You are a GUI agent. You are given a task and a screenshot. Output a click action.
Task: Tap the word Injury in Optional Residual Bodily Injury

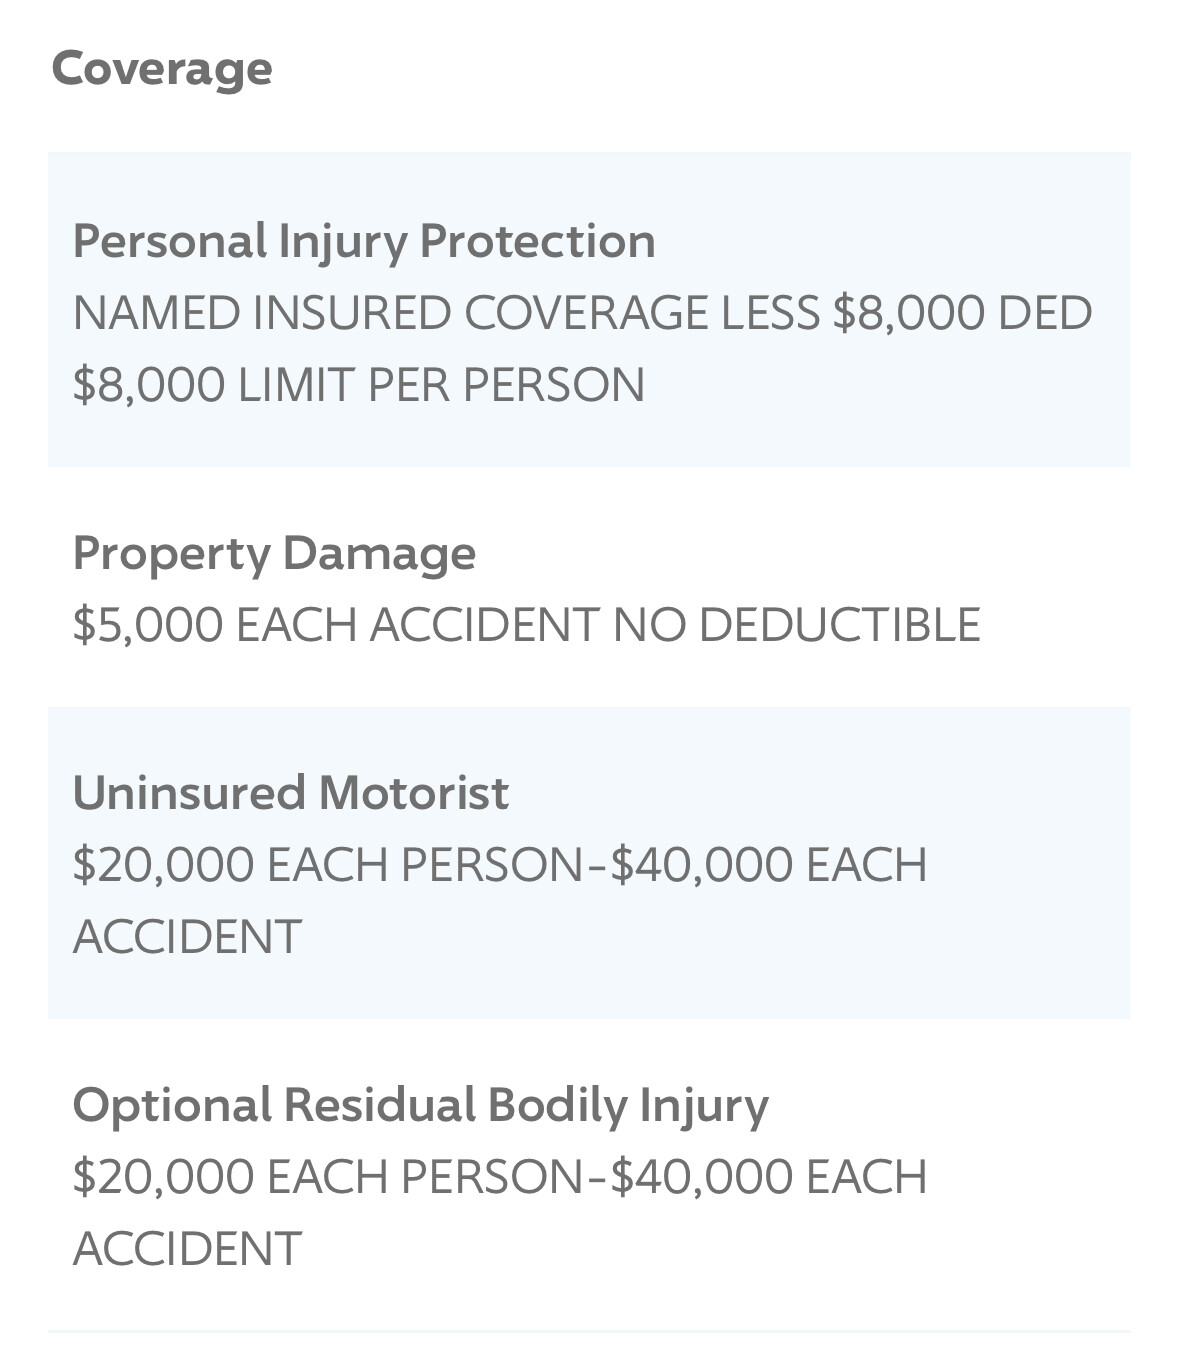click(x=704, y=1105)
